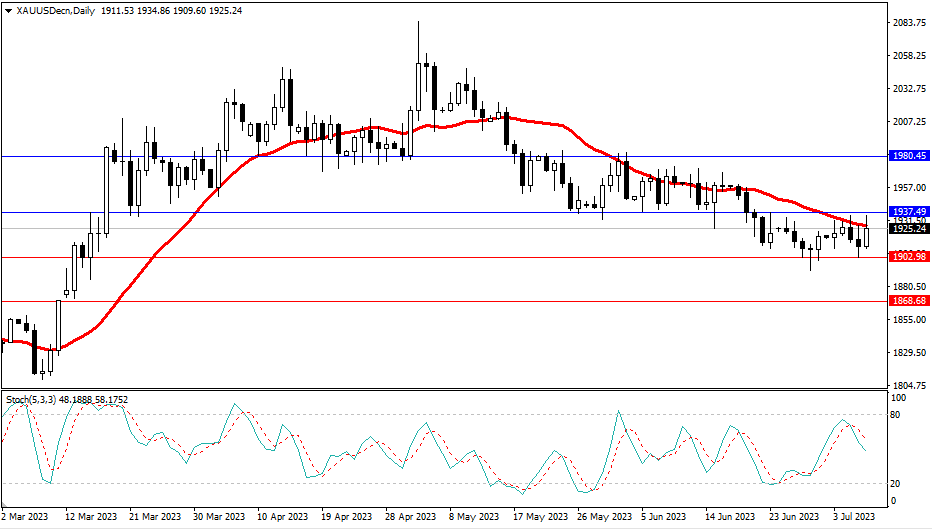Click the 8 May 2023 date label

(x=474, y=517)
